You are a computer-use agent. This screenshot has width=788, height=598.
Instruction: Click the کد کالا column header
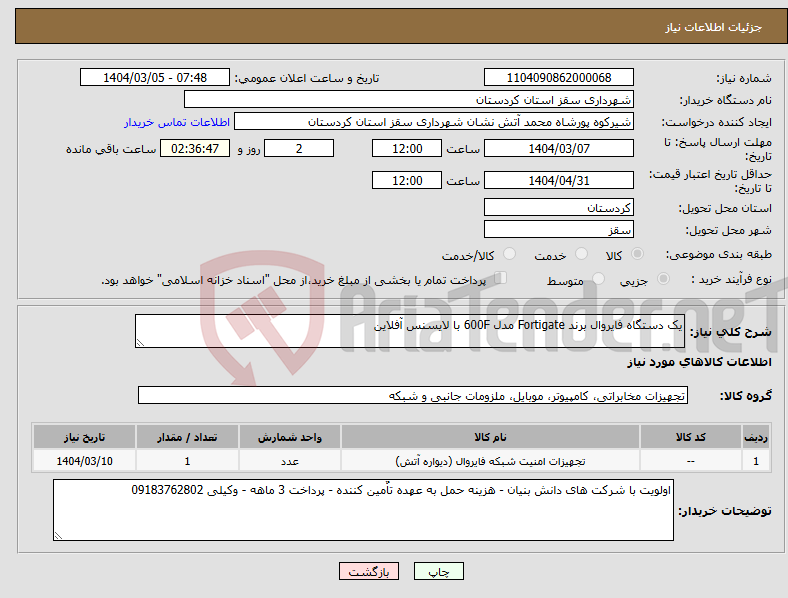coord(691,437)
